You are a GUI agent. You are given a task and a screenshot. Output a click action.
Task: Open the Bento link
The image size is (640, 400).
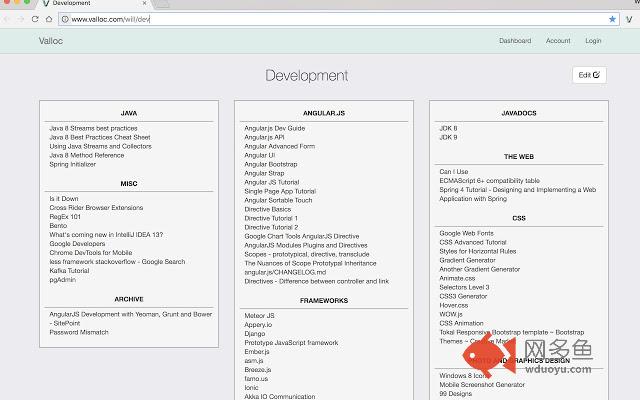pyautogui.click(x=58, y=225)
